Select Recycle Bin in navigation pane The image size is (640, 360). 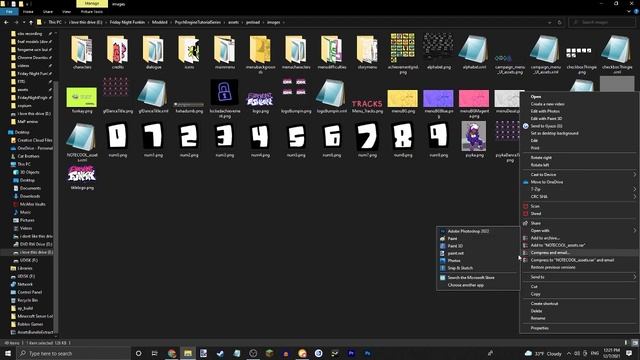27,300
